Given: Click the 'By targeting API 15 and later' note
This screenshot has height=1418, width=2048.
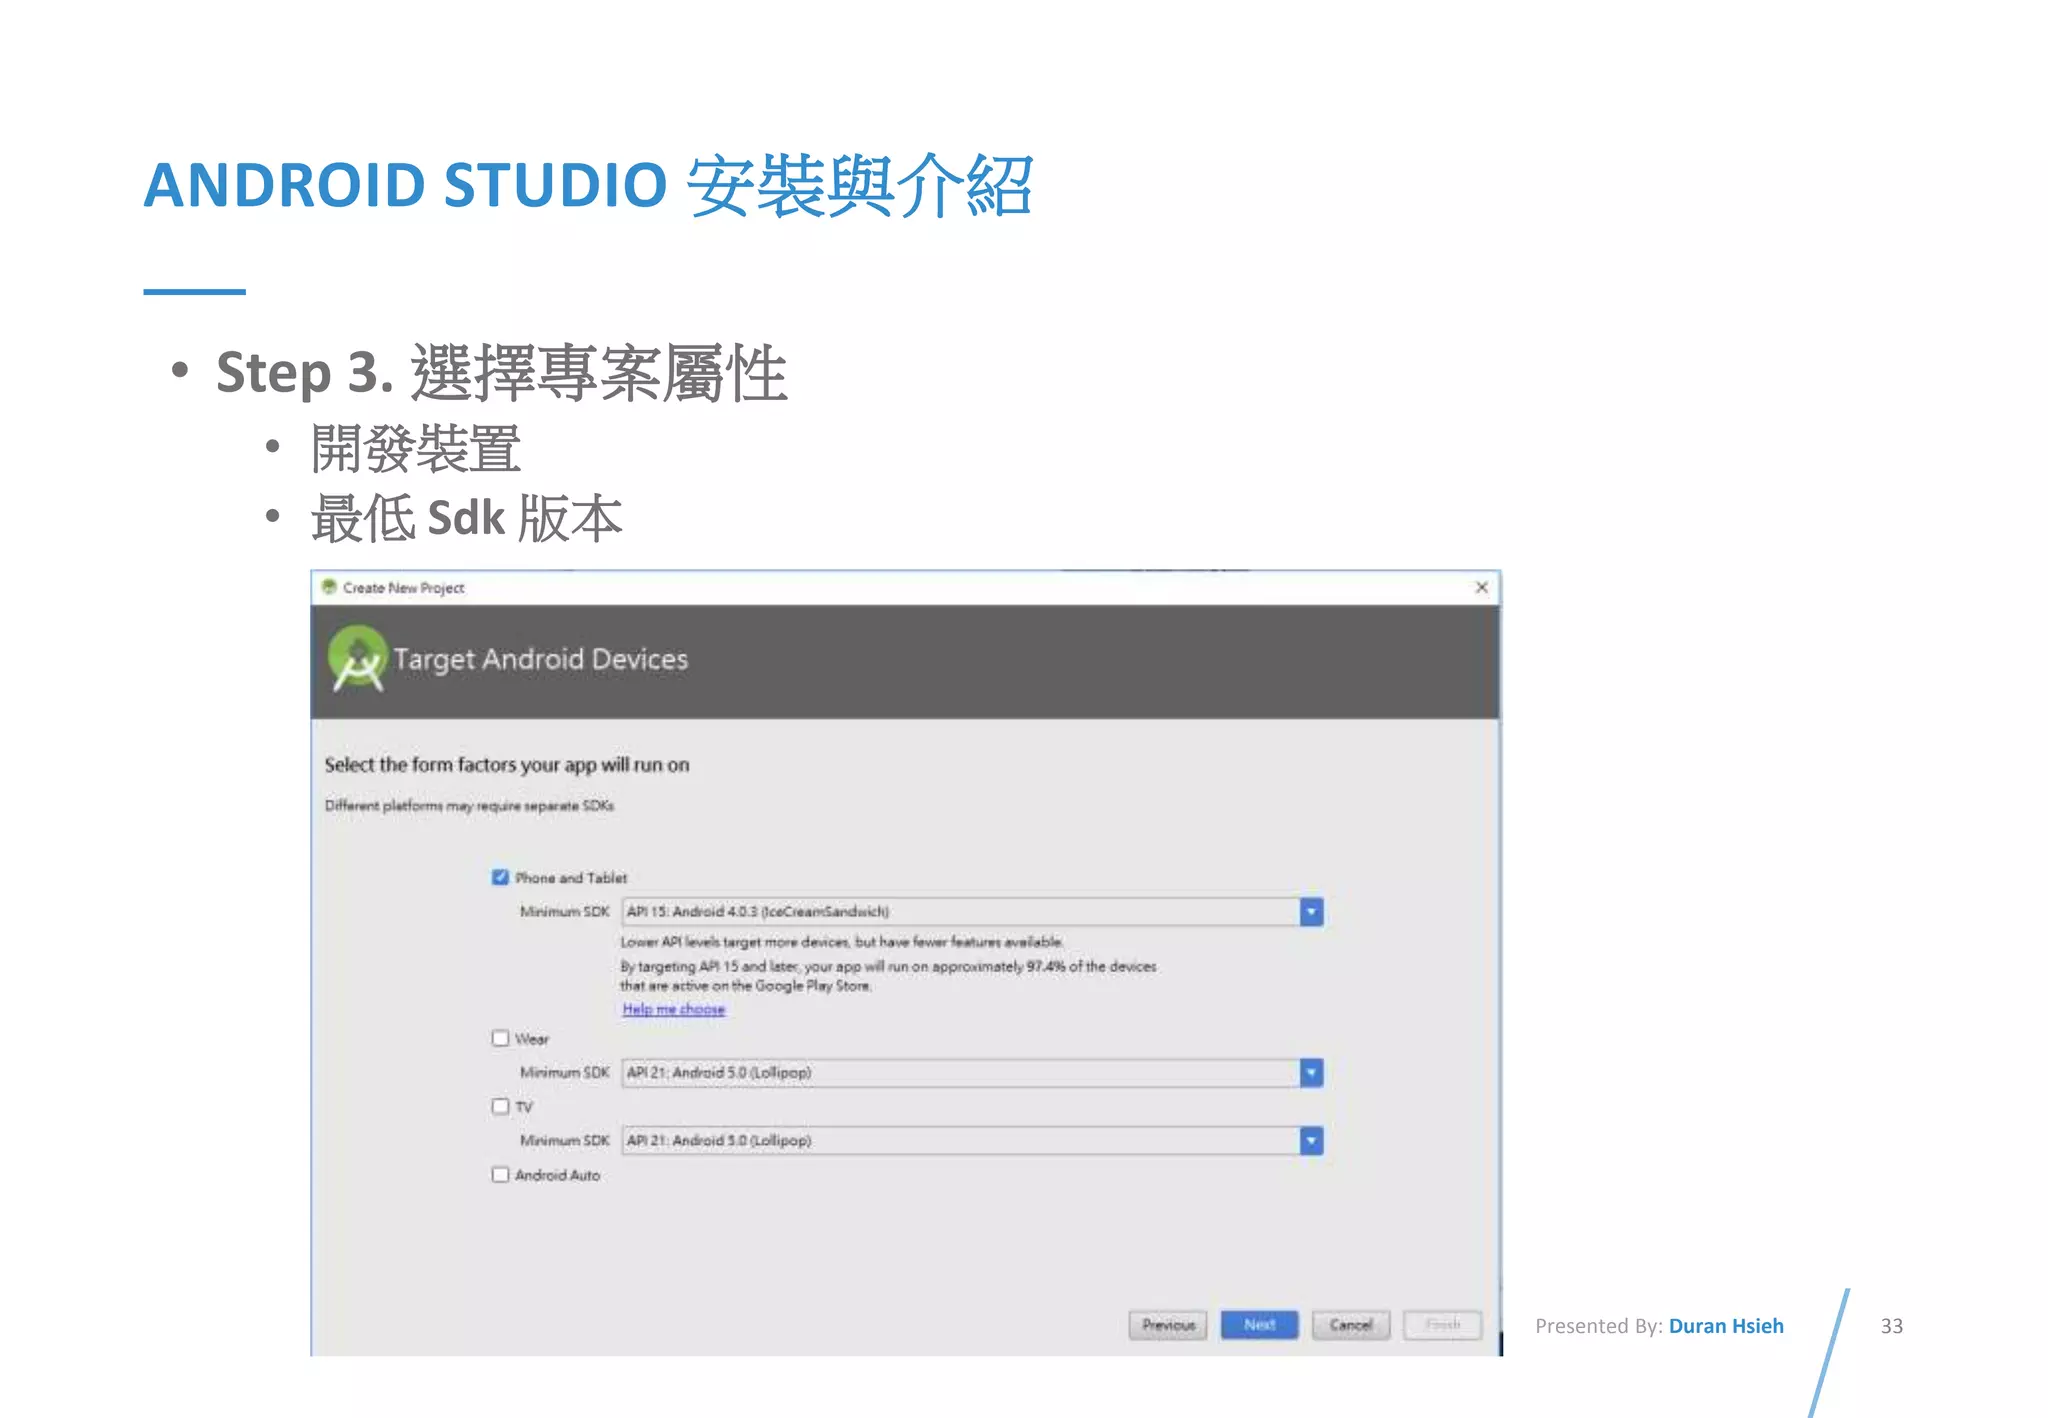Looking at the screenshot, I should (888, 976).
